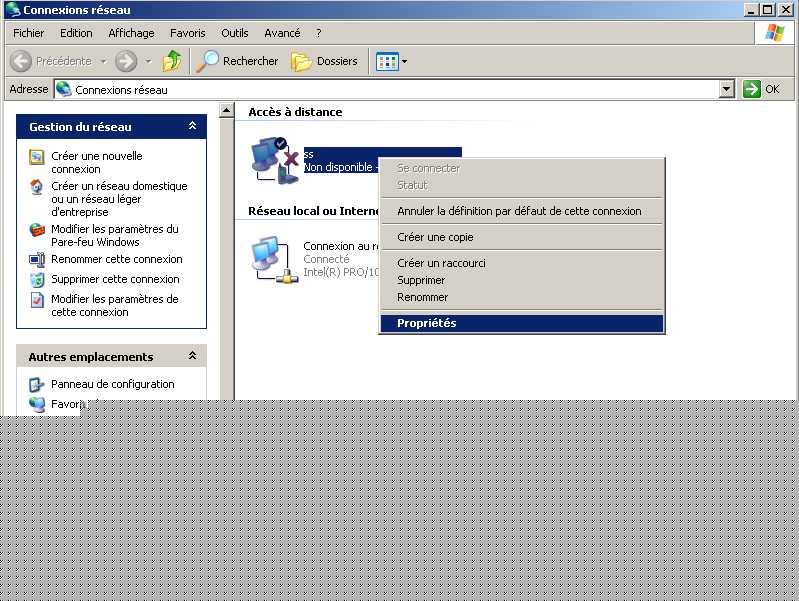Image resolution: width=799 pixels, height=601 pixels.
Task: Click Créer une nouvelle connexion link
Action: point(96,162)
